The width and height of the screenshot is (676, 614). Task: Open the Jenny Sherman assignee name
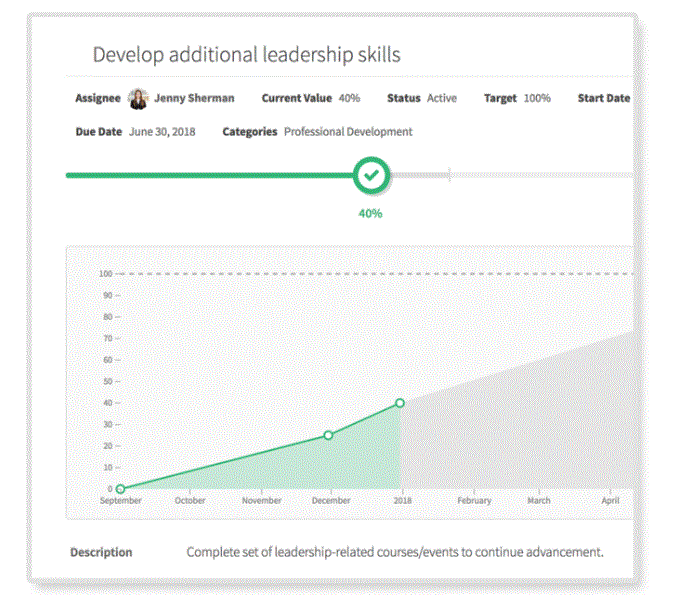coord(194,98)
